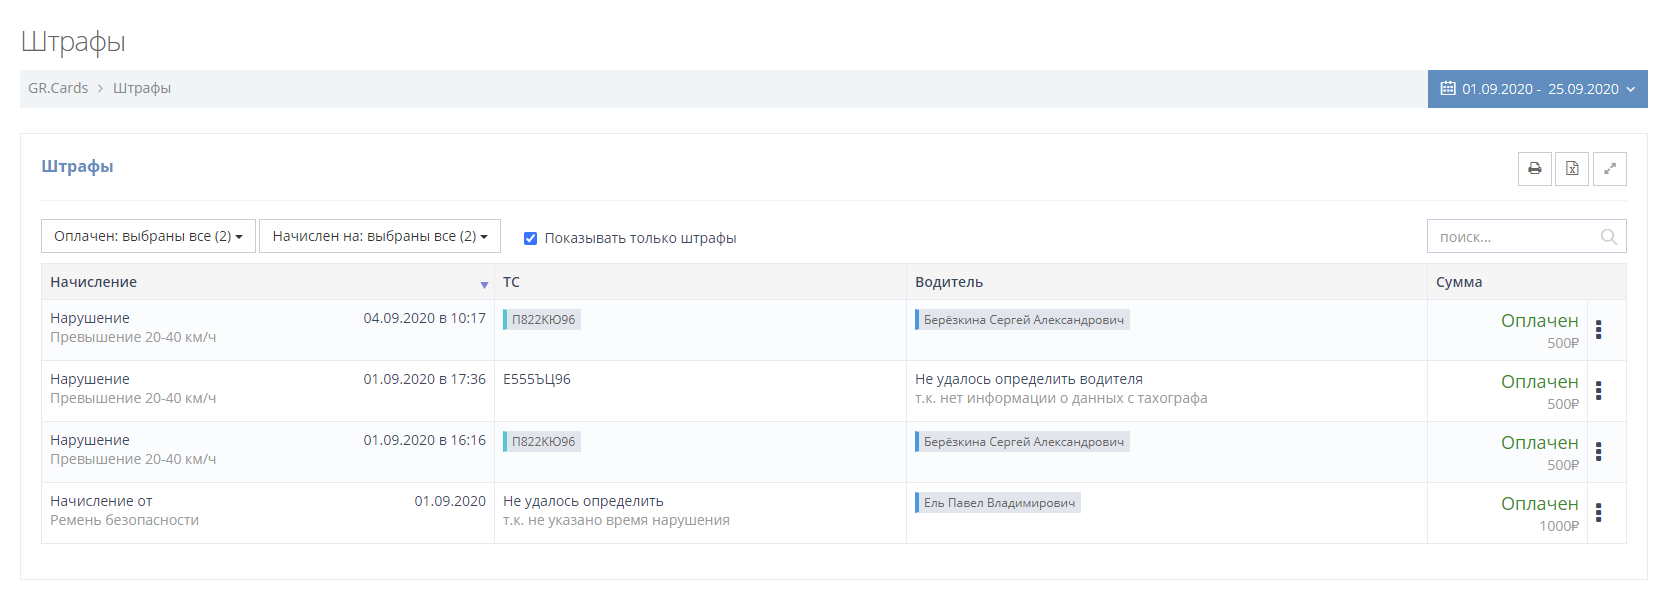The image size is (1667, 605).
Task: Open date range picker 01.09.2020 - 25.09.2020
Action: (1537, 89)
